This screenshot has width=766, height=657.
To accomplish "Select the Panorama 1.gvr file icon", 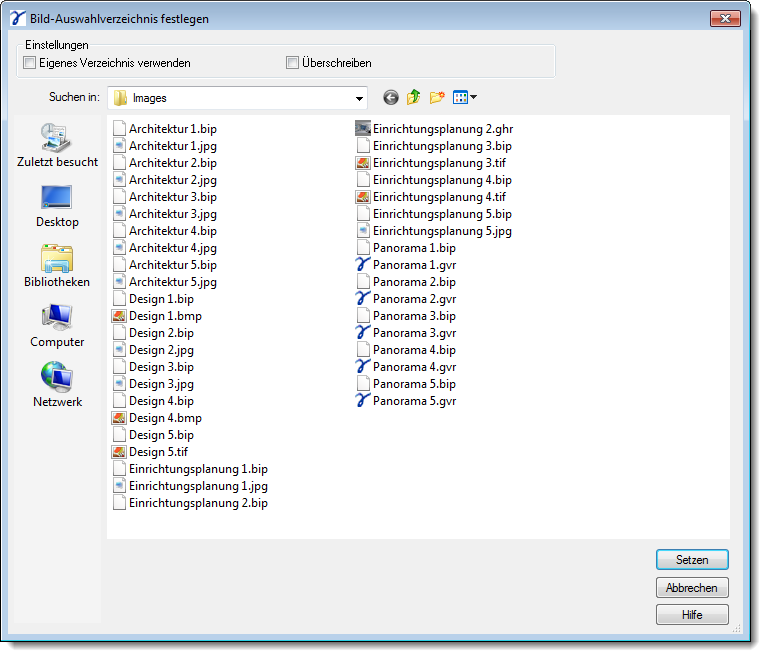I will tap(362, 265).
